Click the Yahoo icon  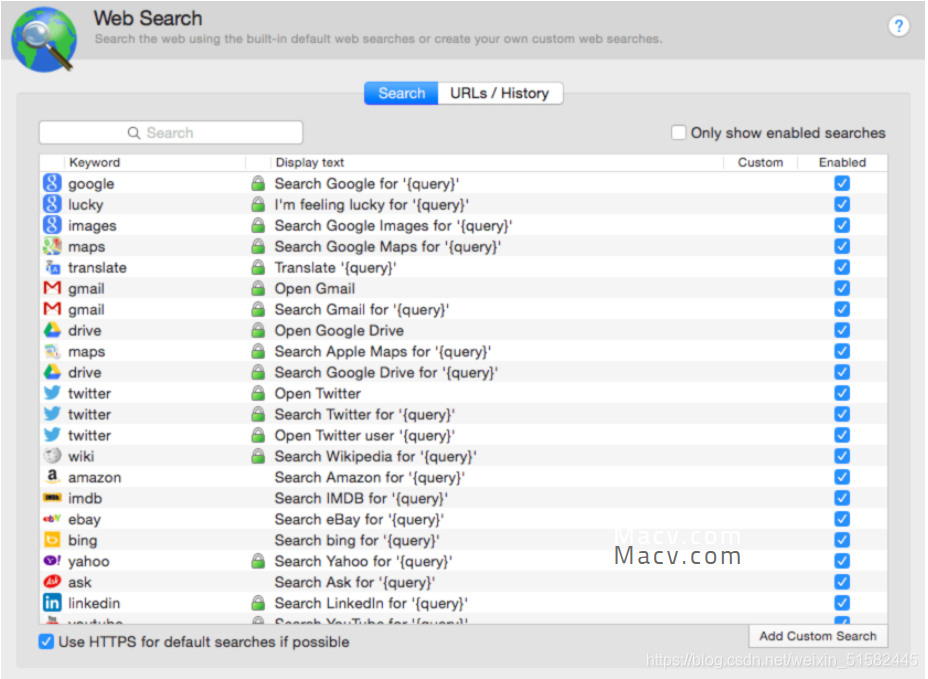pyautogui.click(x=52, y=561)
